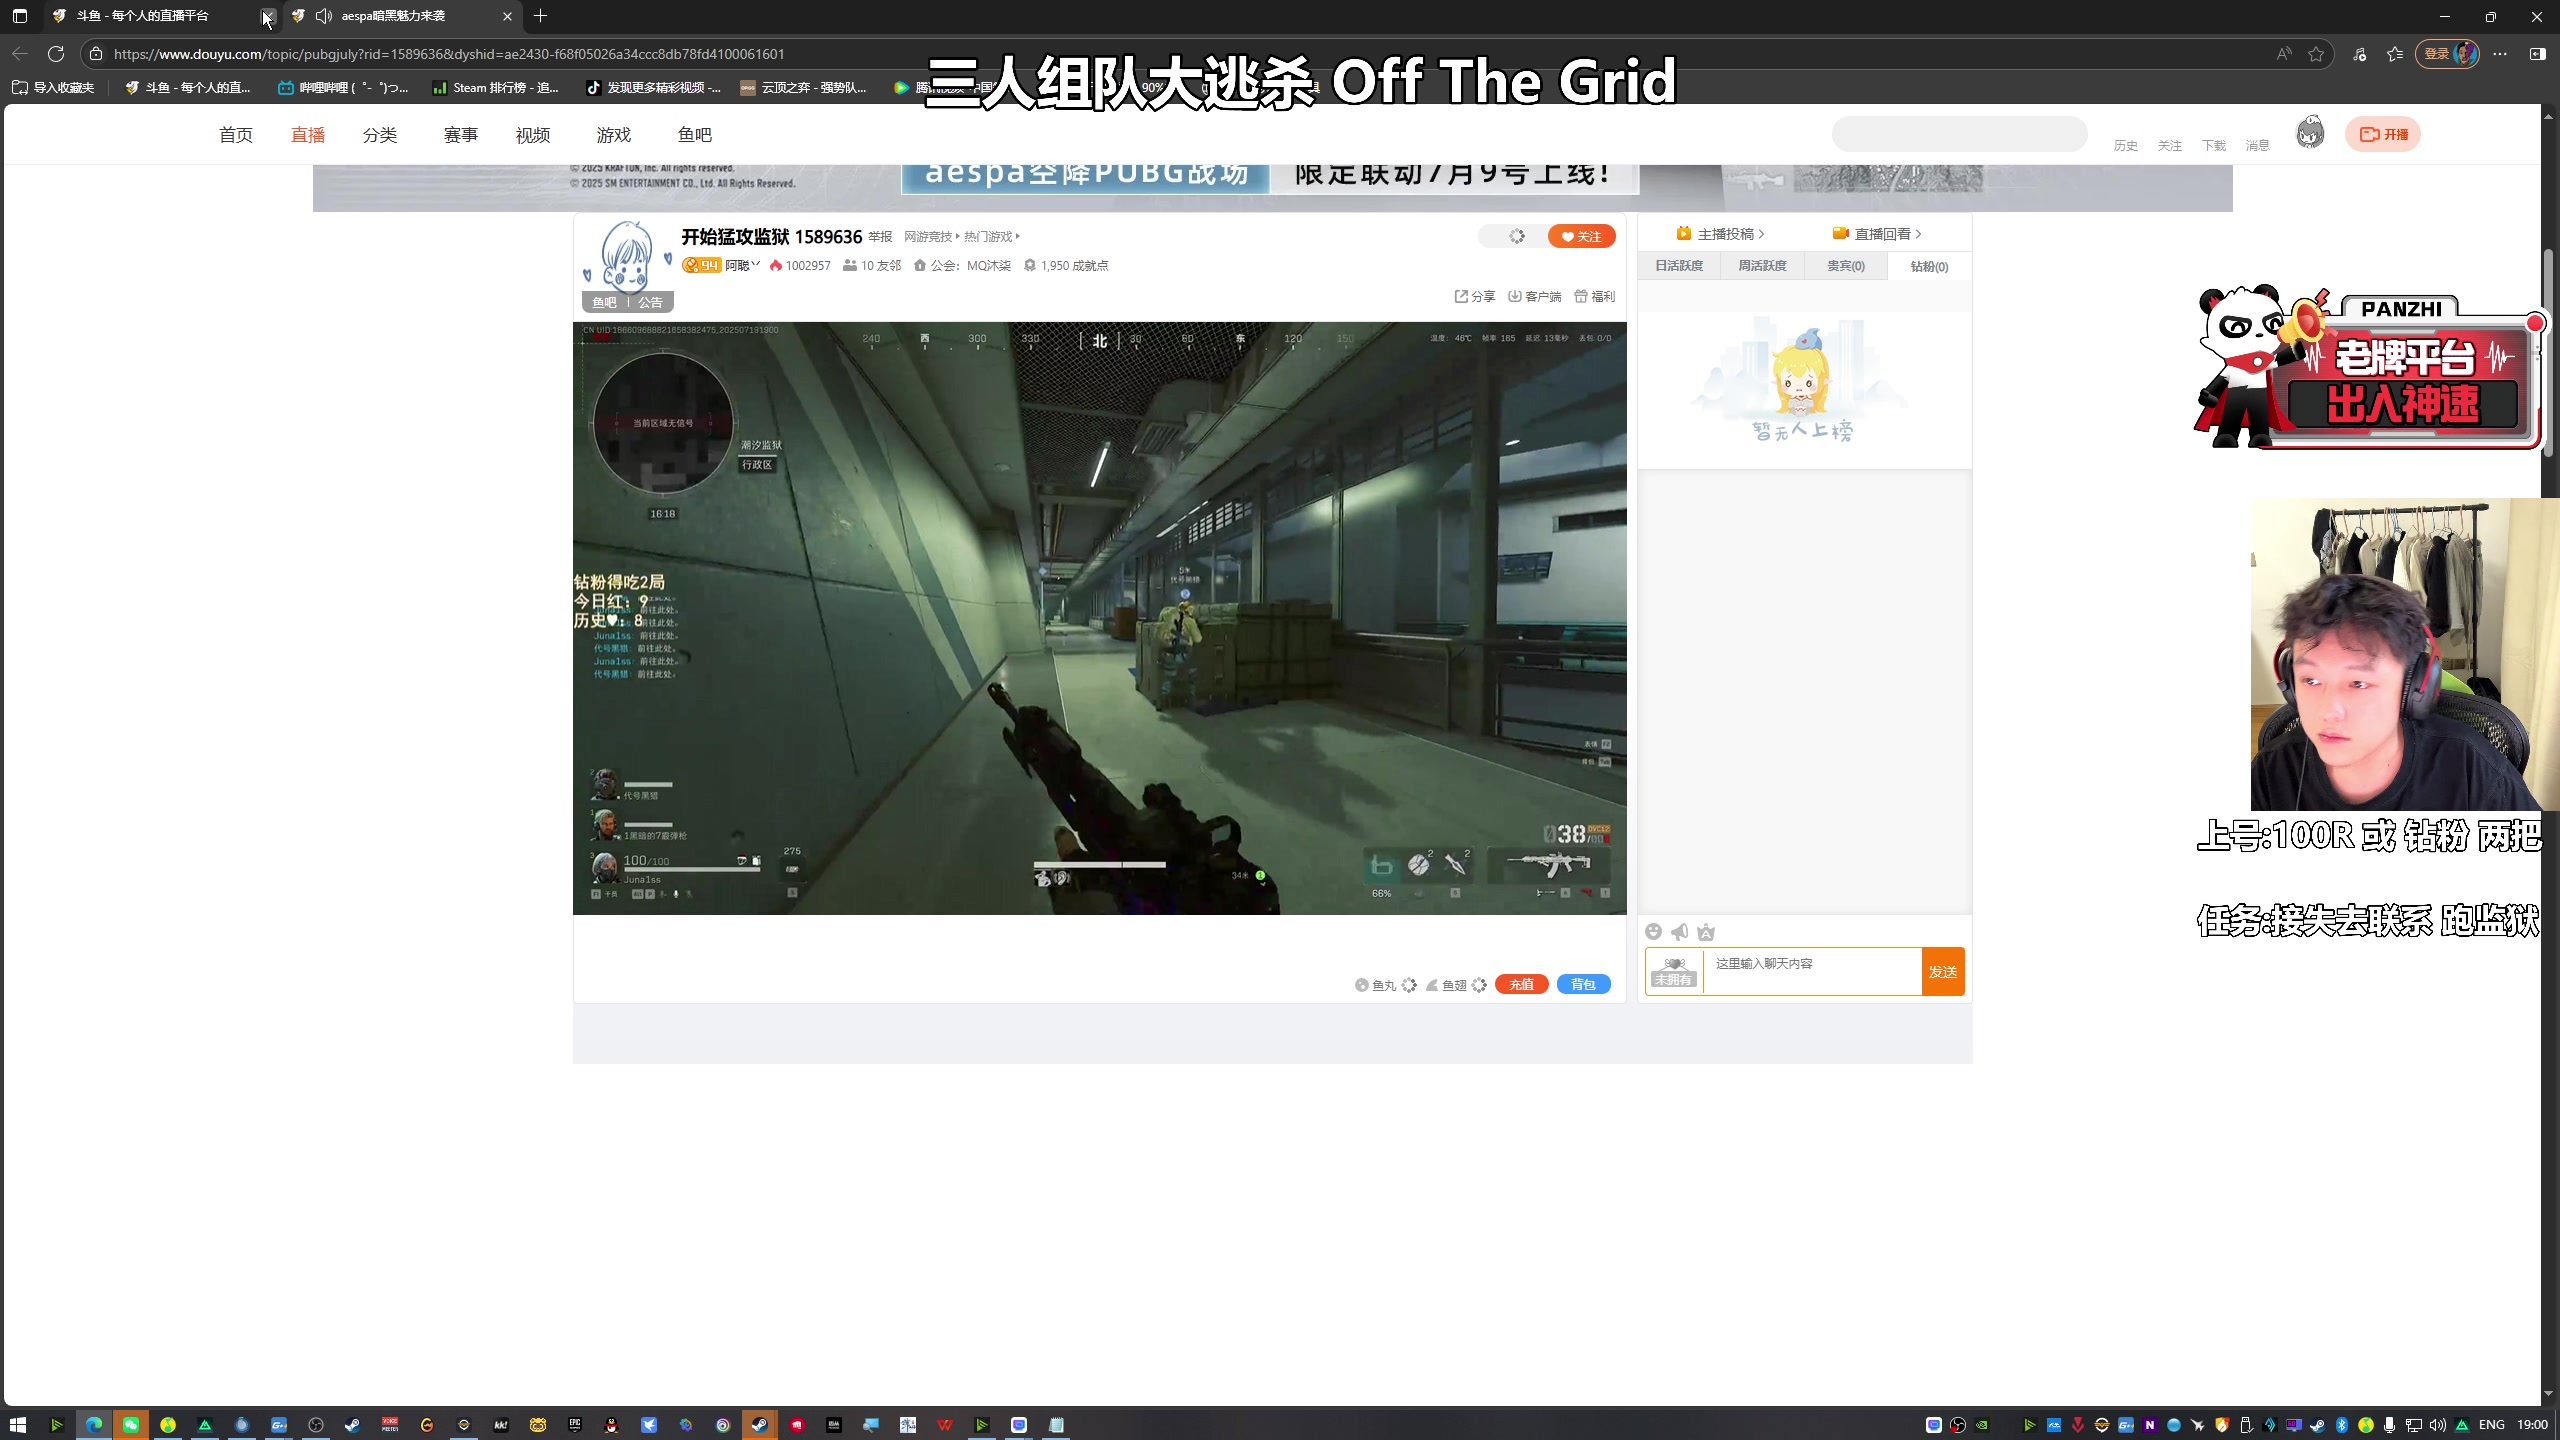Image resolution: width=2560 pixels, height=1440 pixels.
Task: Open the Windows Start menu
Action: pyautogui.click(x=17, y=1425)
